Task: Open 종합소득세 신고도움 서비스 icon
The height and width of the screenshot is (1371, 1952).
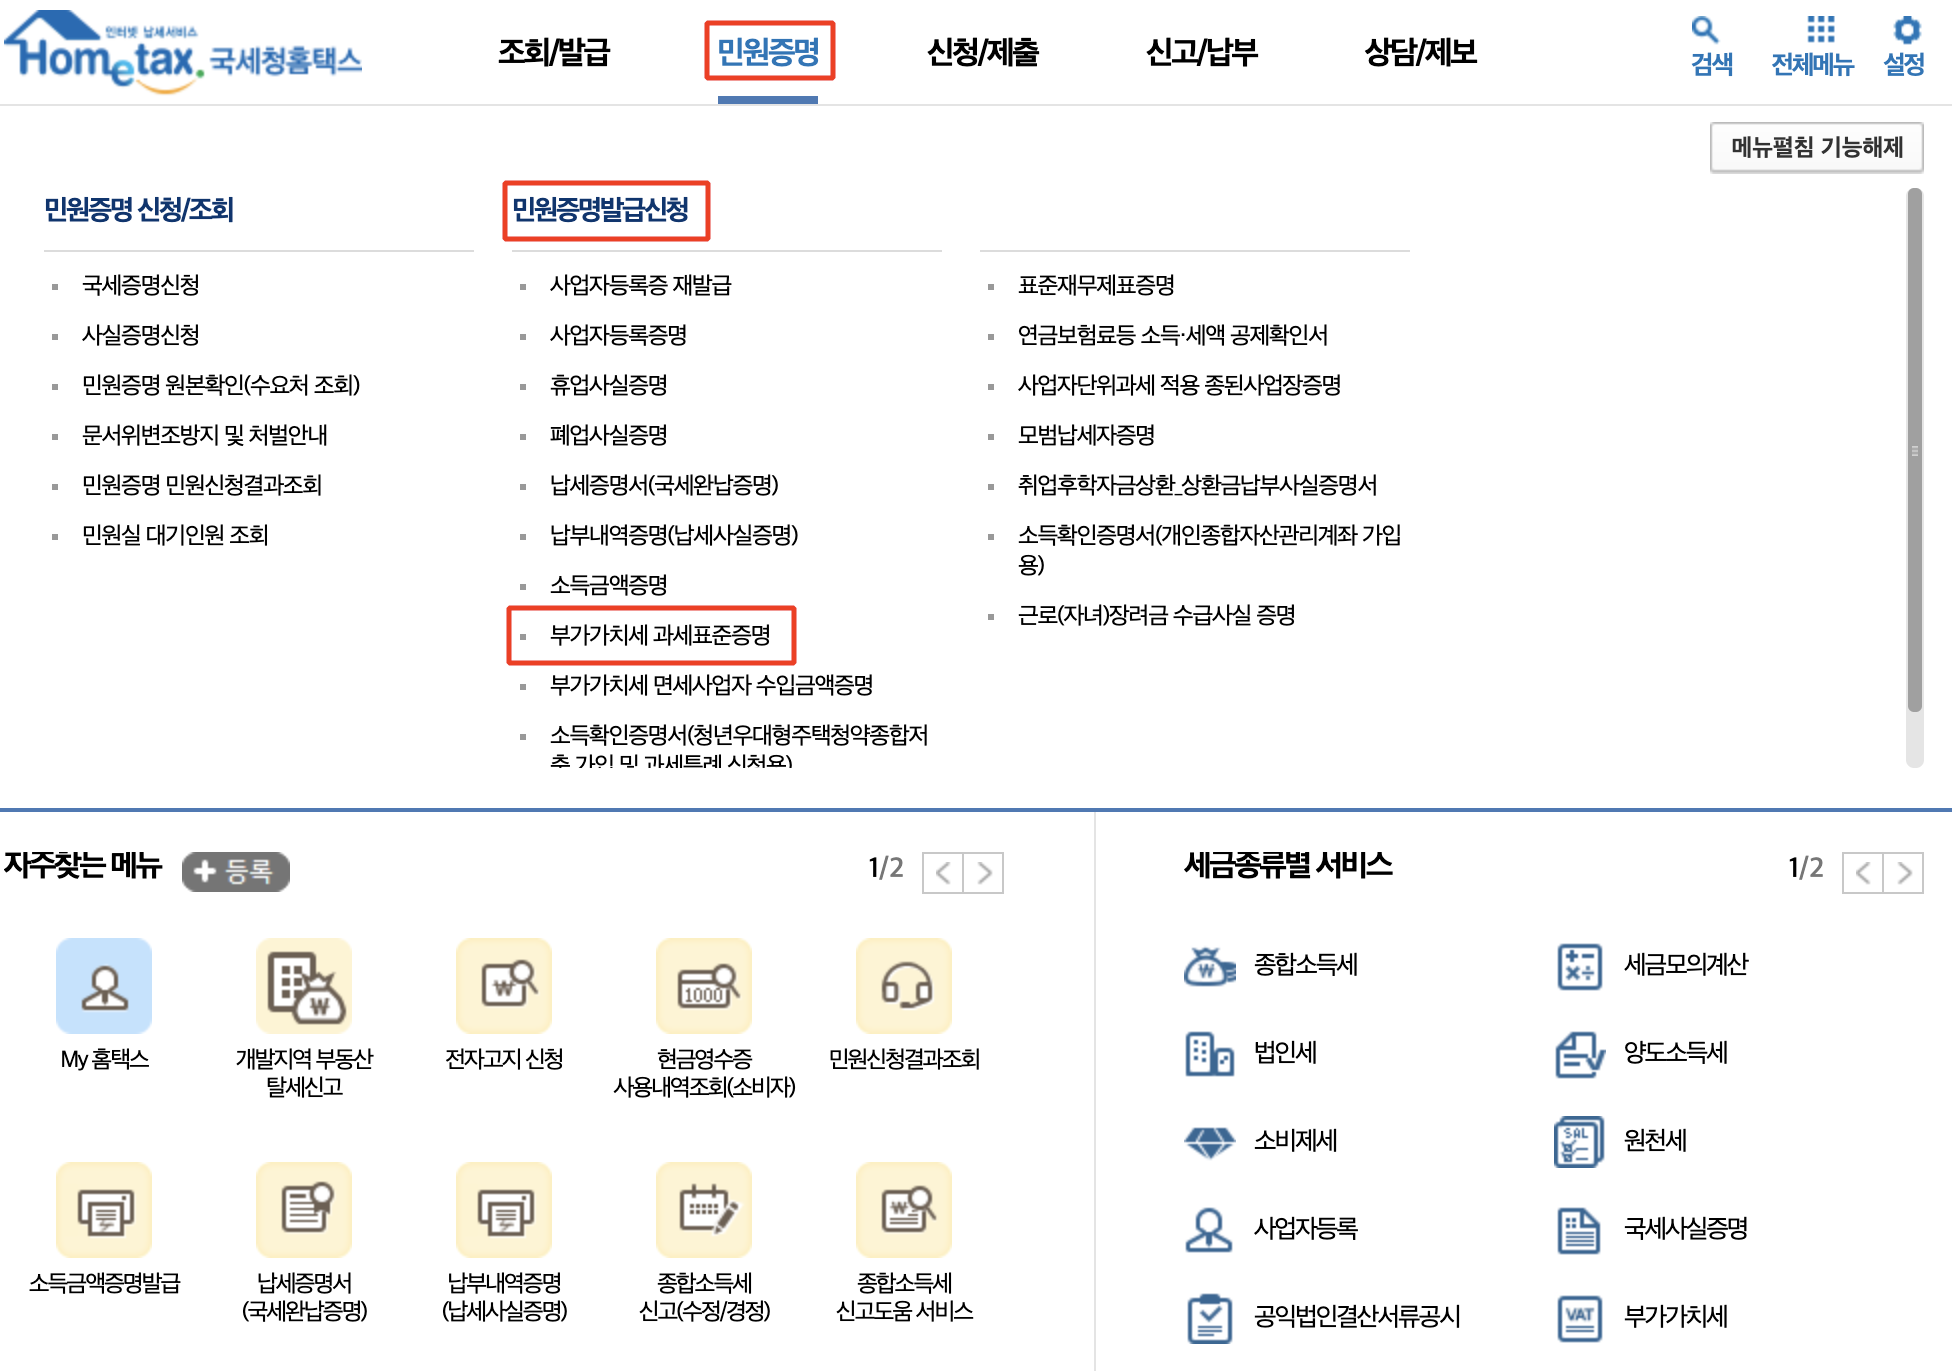Action: (x=904, y=1210)
